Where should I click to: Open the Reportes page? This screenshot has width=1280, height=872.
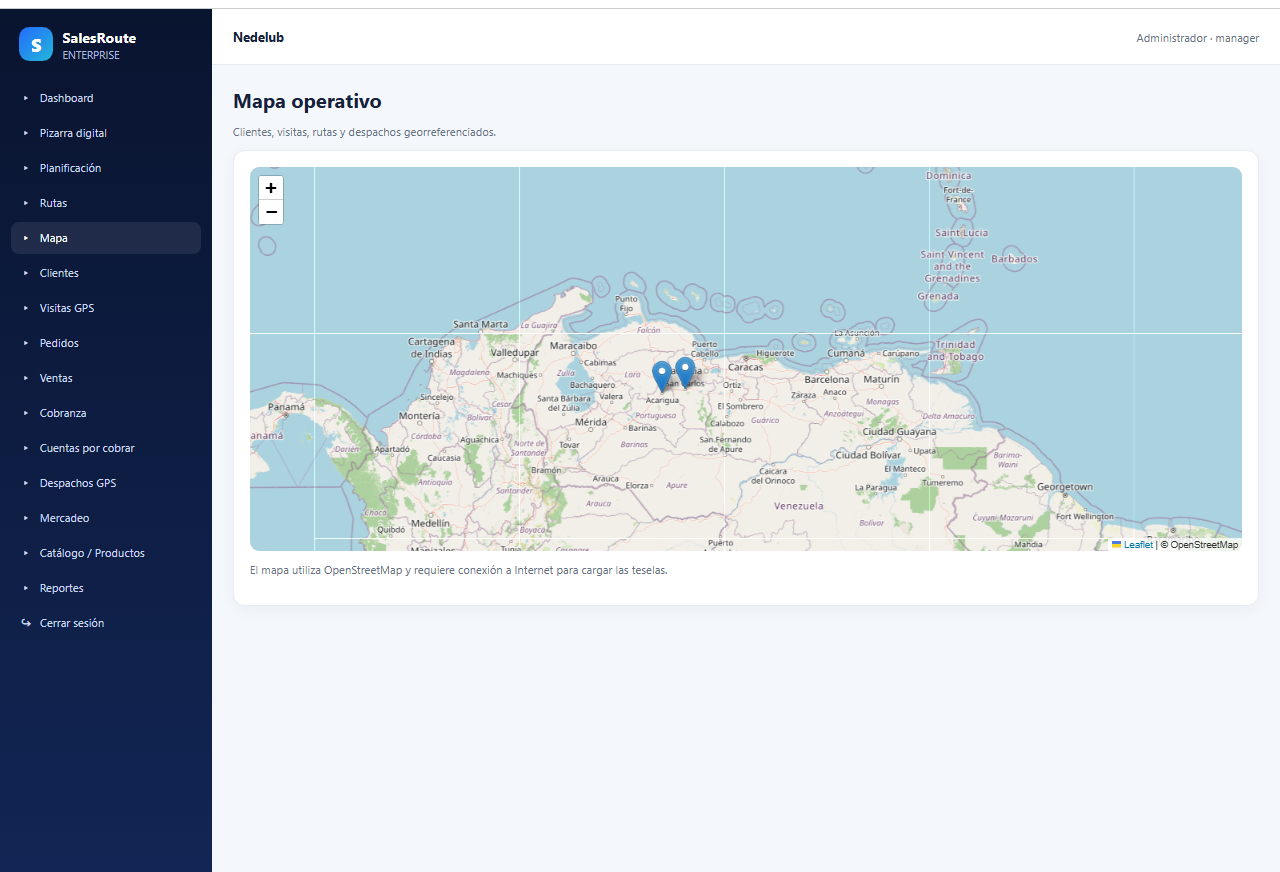tap(106, 588)
